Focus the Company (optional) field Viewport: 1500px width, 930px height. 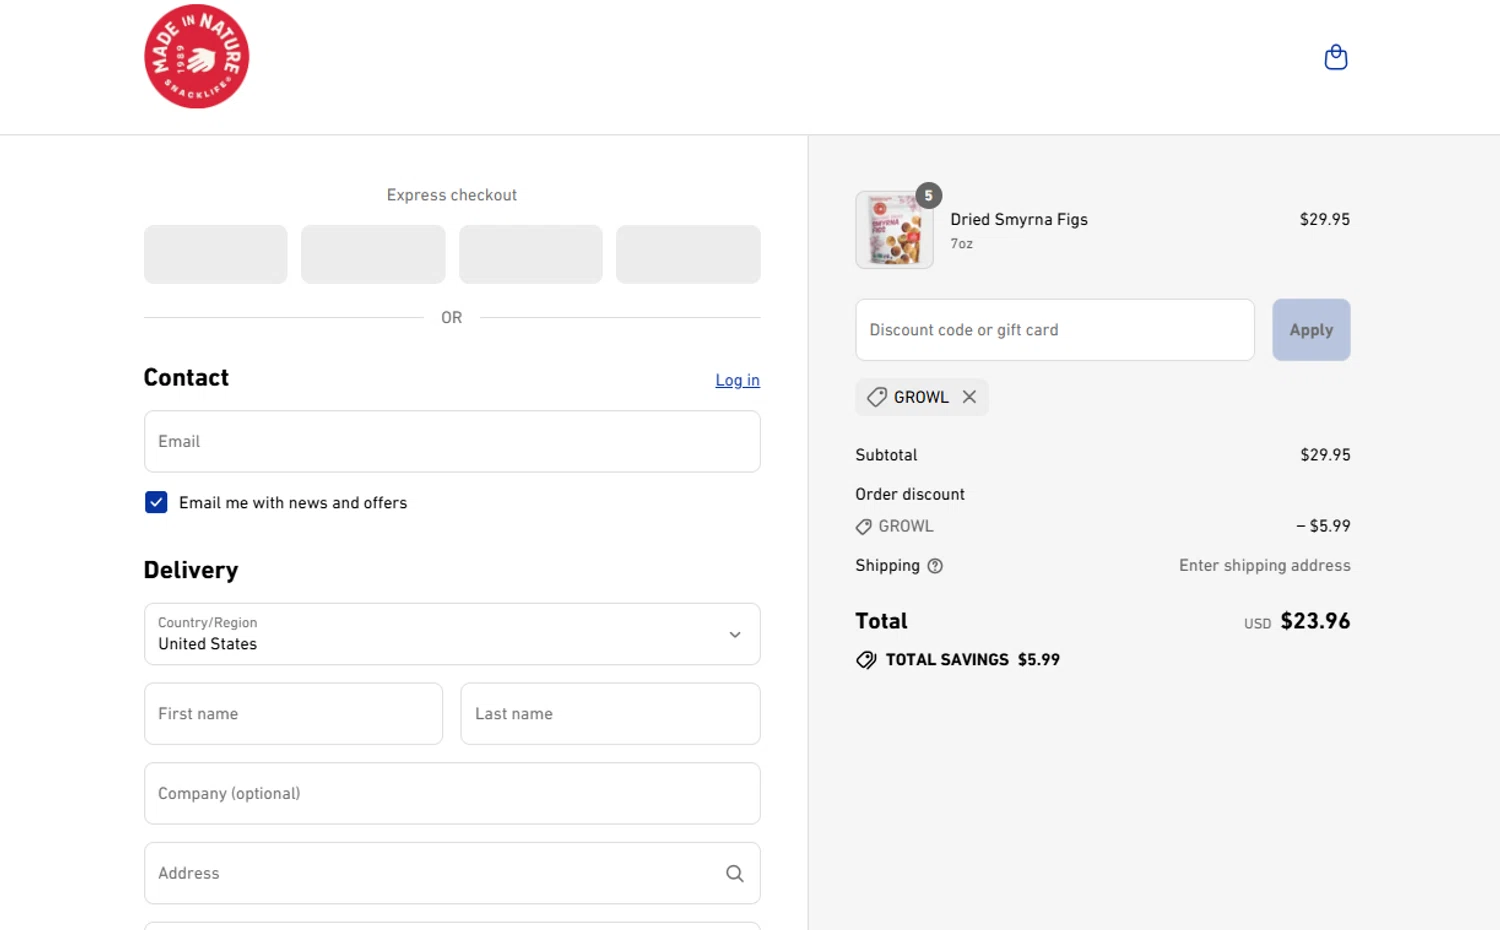point(452,794)
